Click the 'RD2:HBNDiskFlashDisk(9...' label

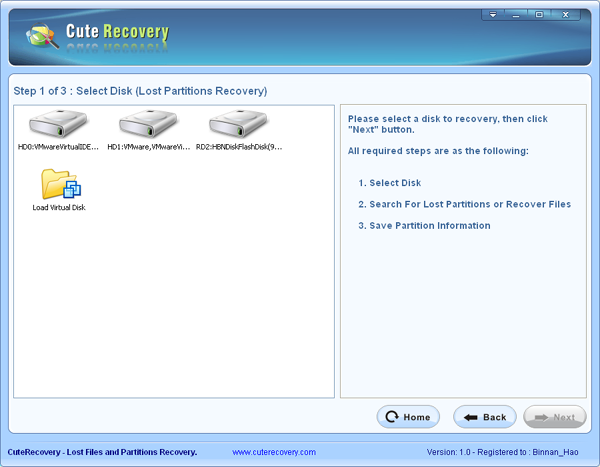point(239,147)
